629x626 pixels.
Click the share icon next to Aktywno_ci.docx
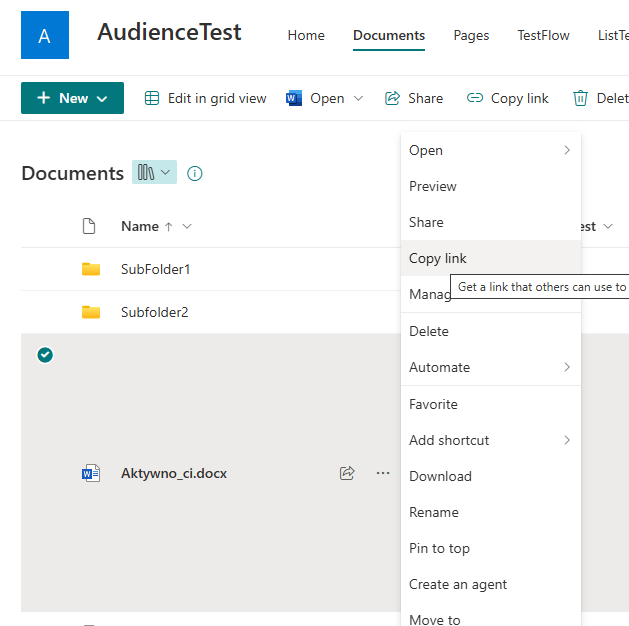pos(347,473)
